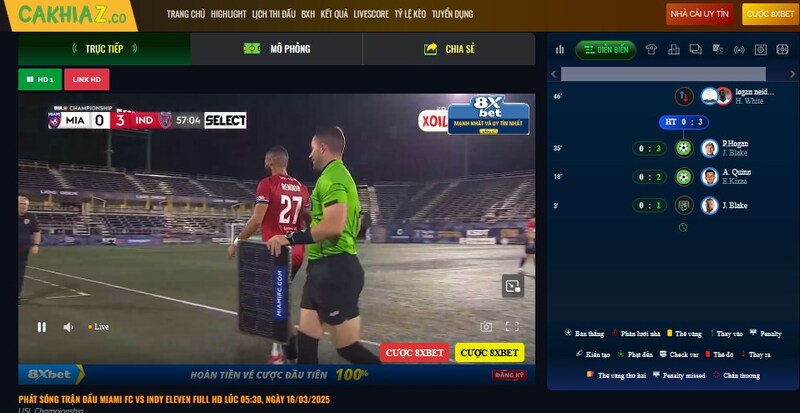800x413 pixels.
Task: Mute the video player volume
Action: [68, 327]
